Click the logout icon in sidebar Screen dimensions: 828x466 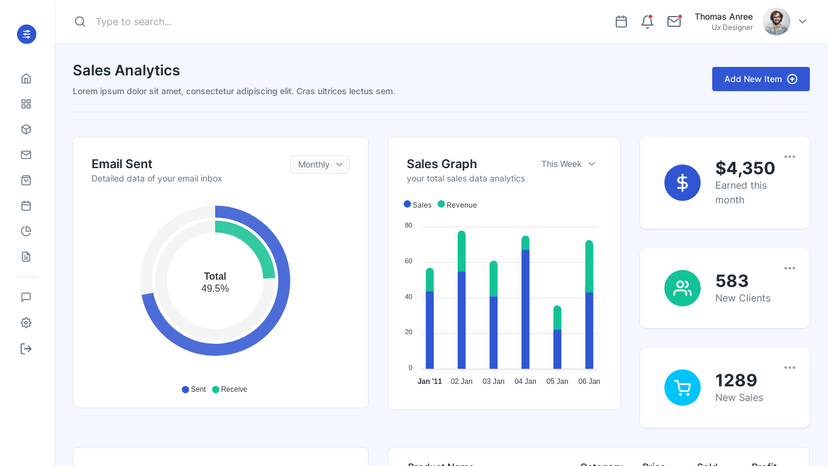pos(26,349)
